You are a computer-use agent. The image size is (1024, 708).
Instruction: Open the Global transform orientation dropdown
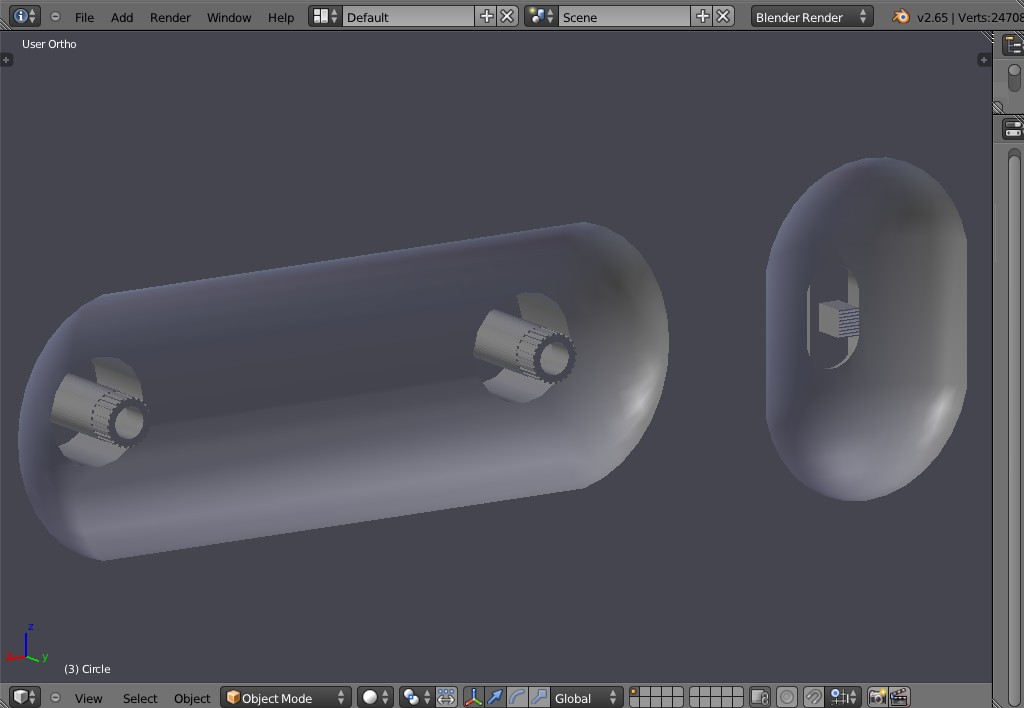coord(587,697)
